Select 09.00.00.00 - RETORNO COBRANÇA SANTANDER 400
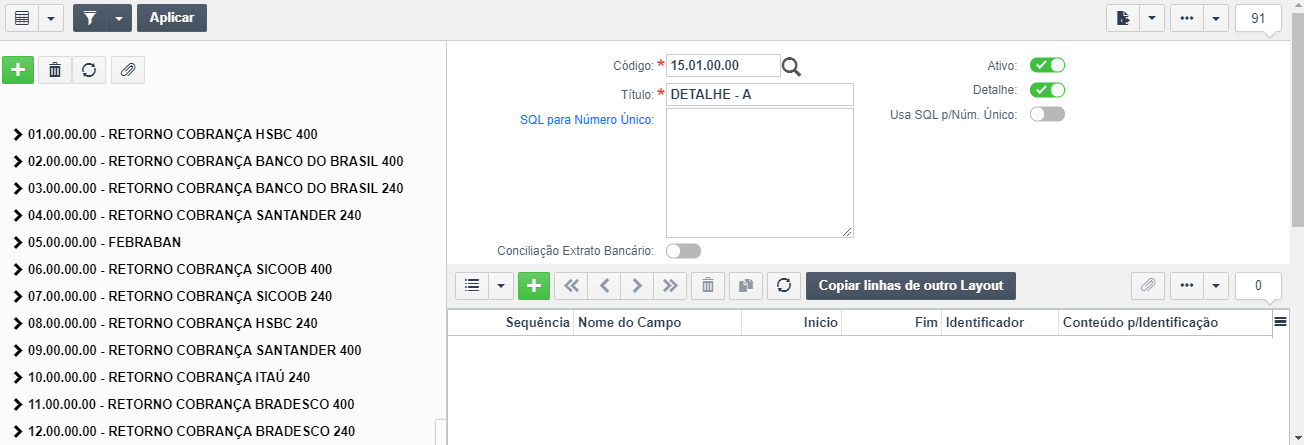Screen dimensions: 1304x445 195,350
